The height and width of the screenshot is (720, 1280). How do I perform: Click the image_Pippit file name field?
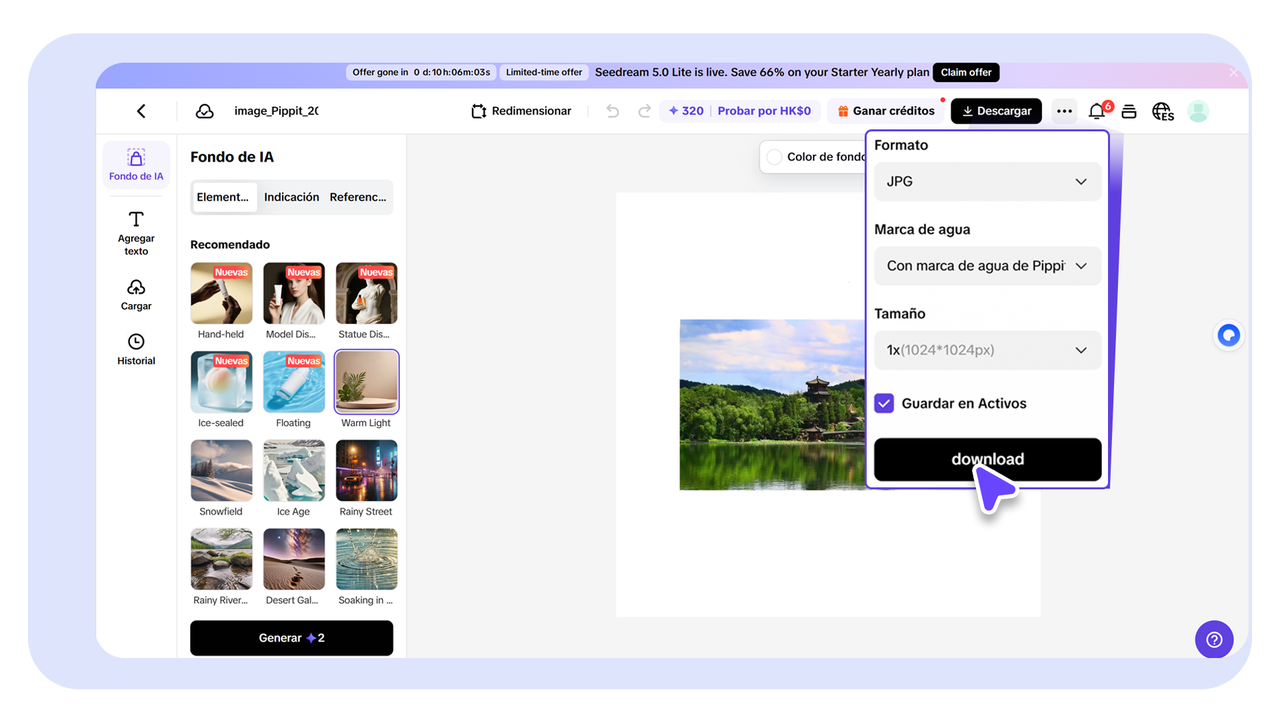(x=276, y=111)
